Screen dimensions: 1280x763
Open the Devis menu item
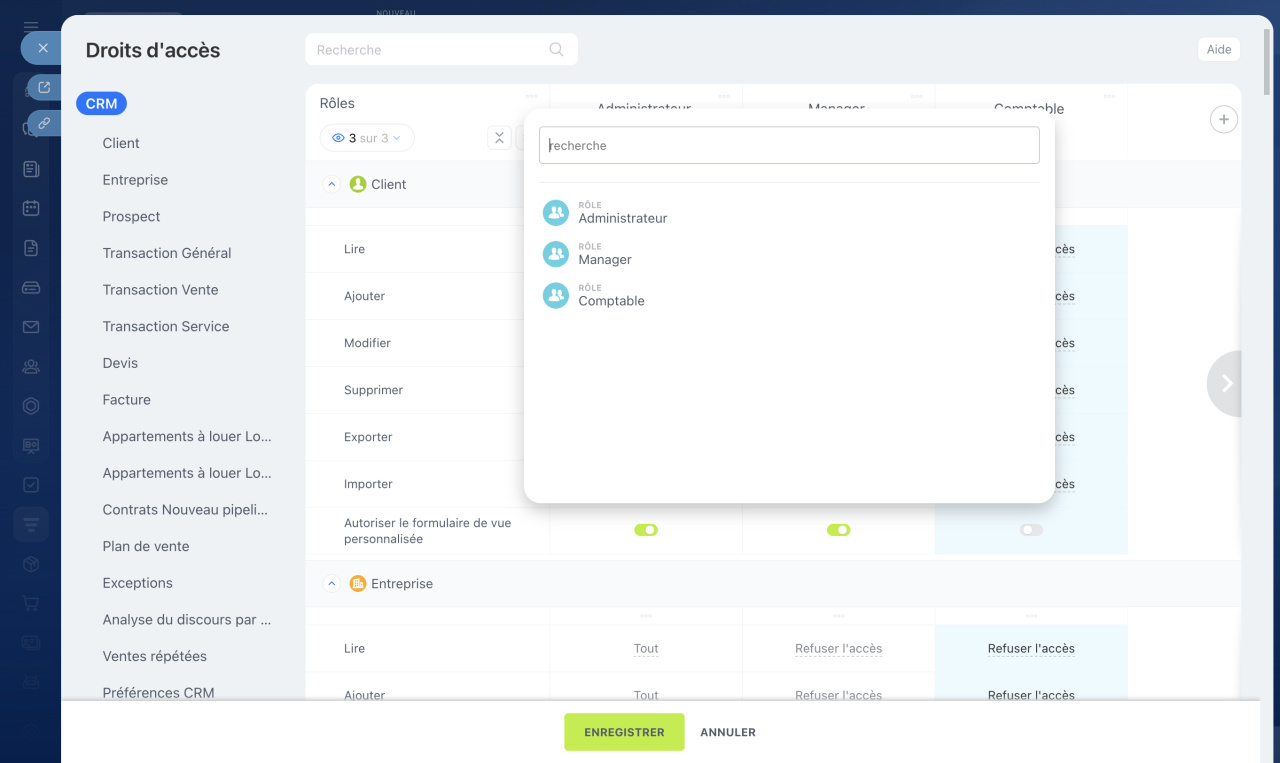coord(120,363)
